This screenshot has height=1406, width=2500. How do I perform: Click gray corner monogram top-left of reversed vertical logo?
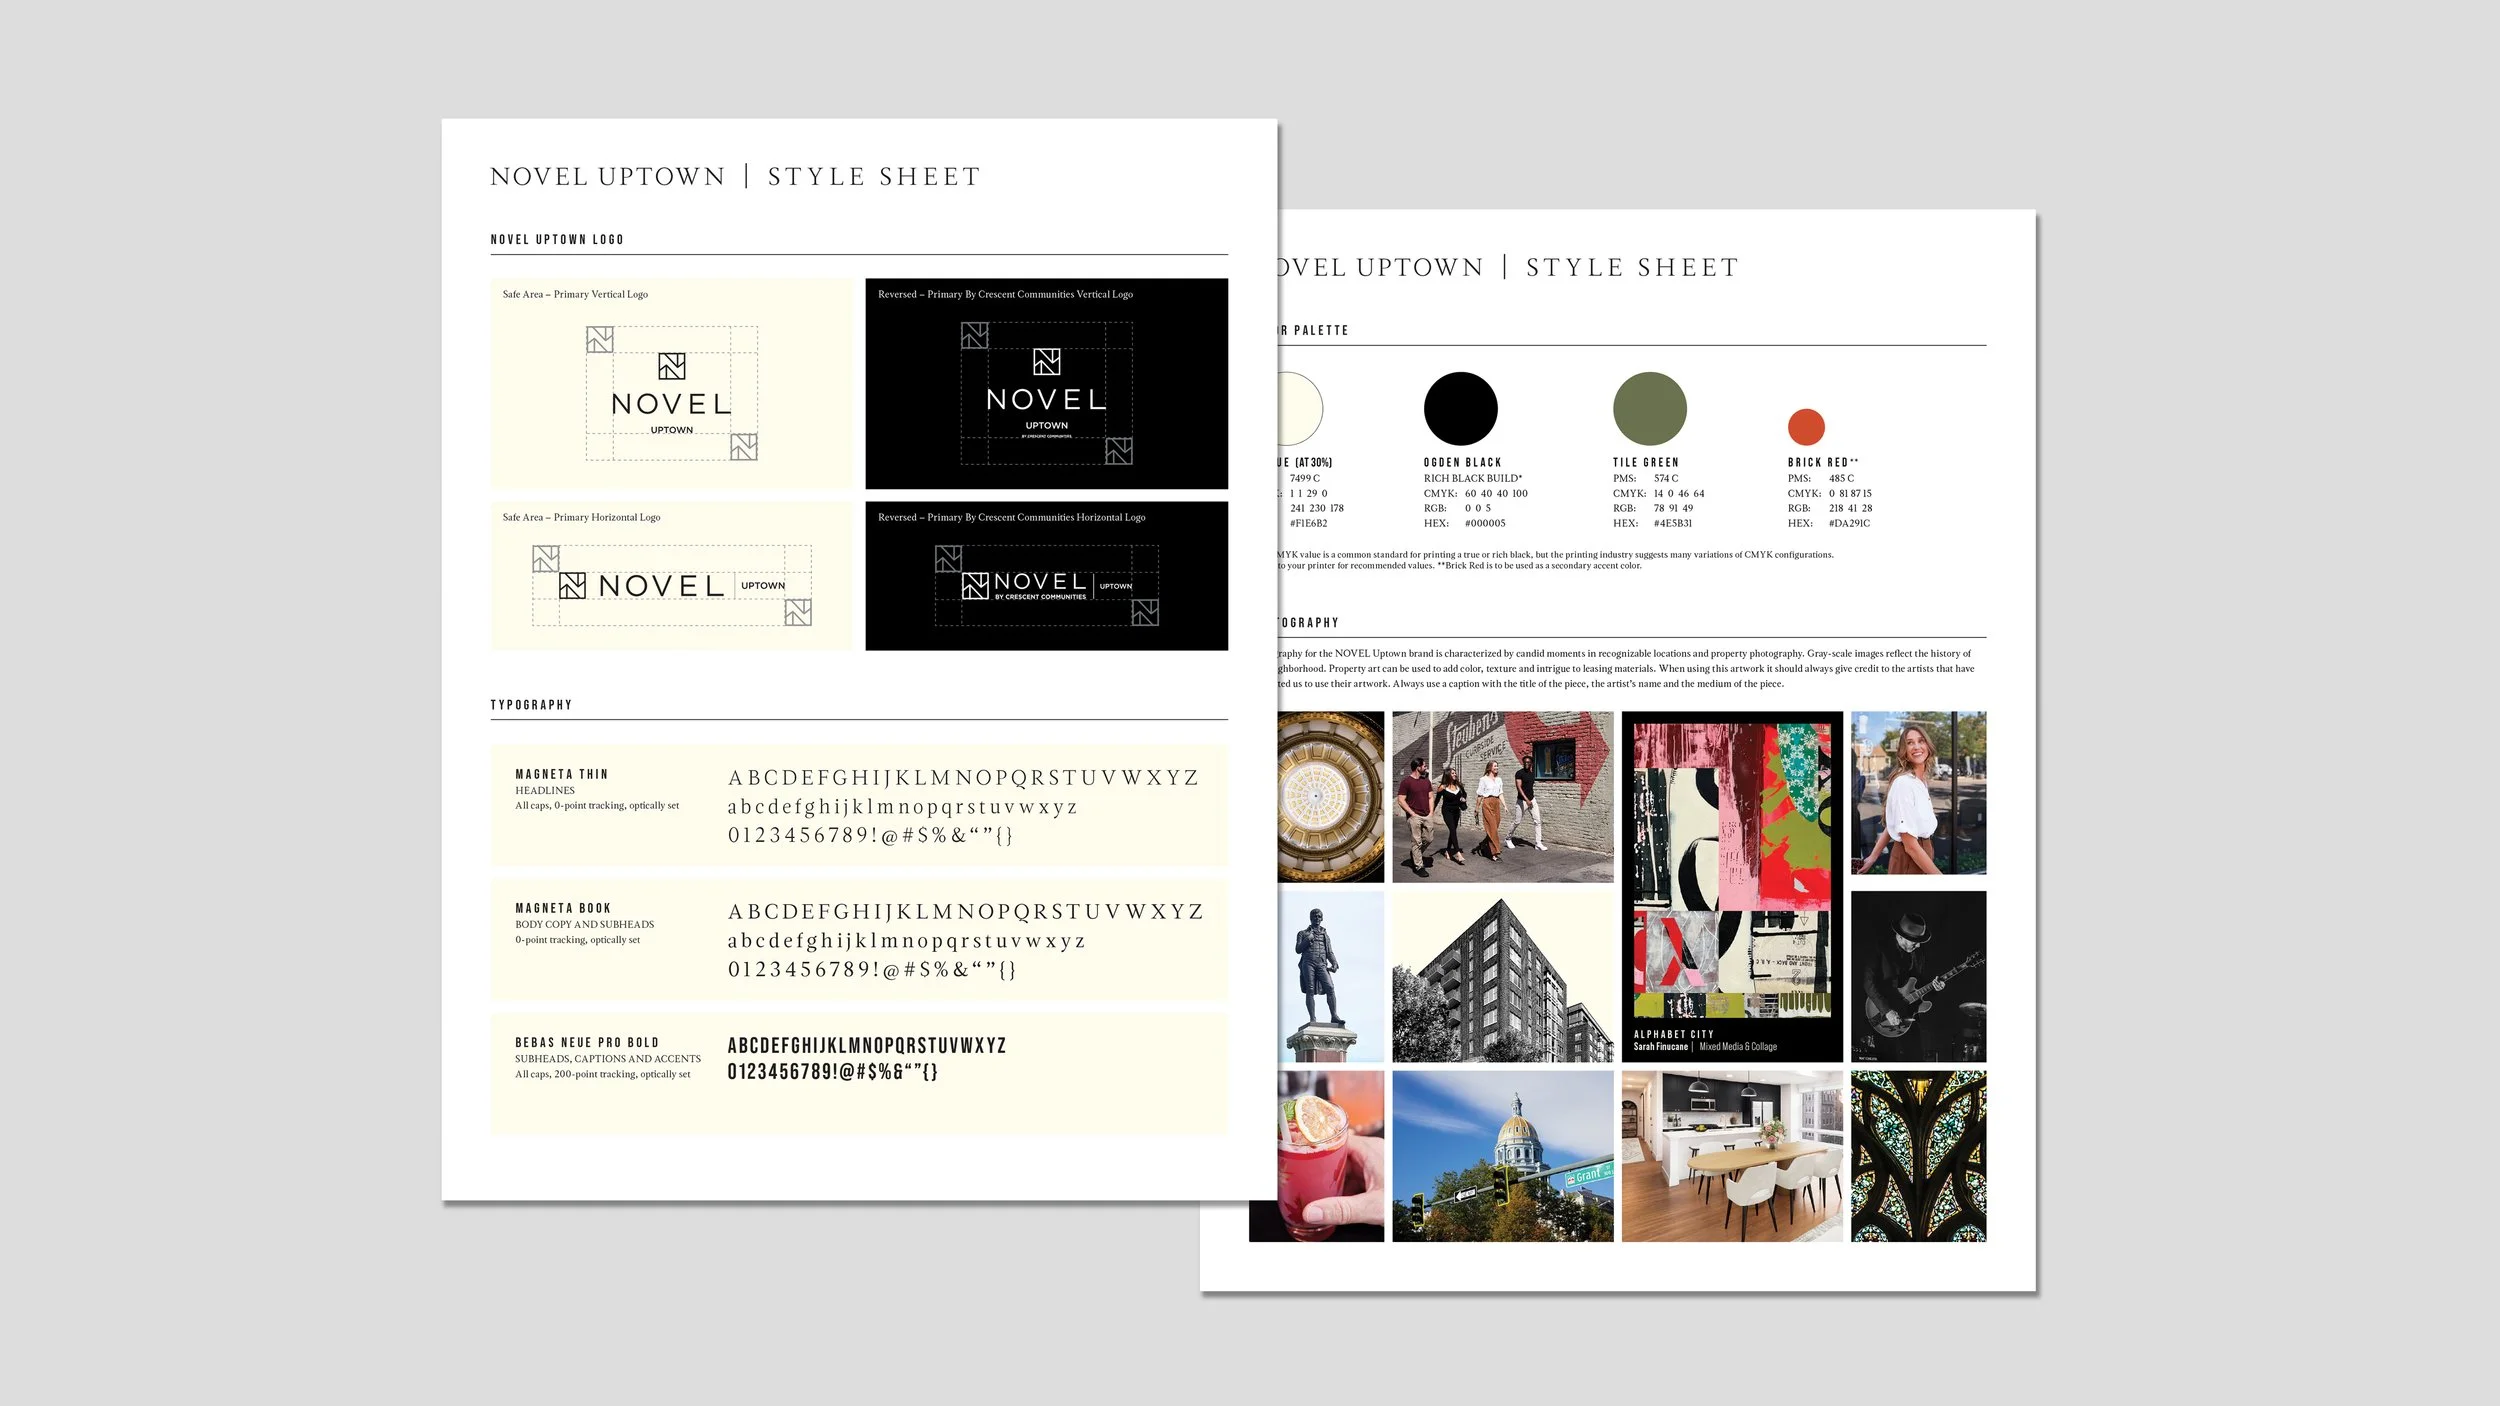point(974,335)
